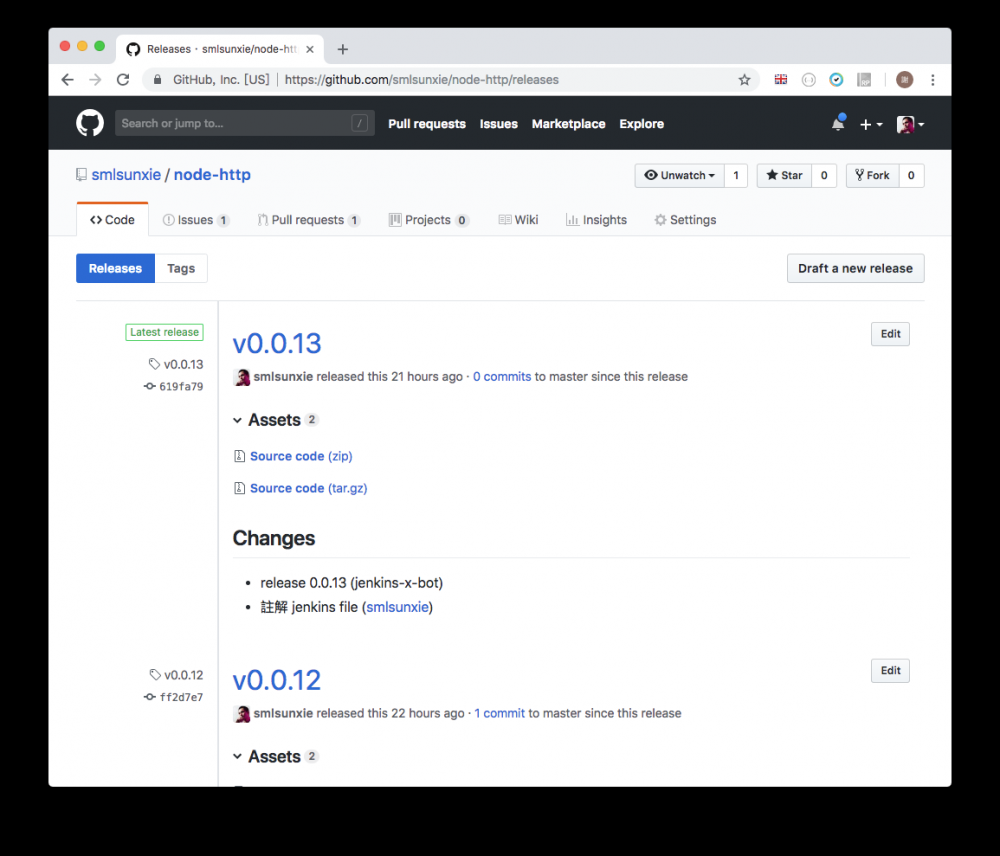Image resolution: width=1000 pixels, height=856 pixels.
Task: Open the Insights tab
Action: pyautogui.click(x=596, y=220)
